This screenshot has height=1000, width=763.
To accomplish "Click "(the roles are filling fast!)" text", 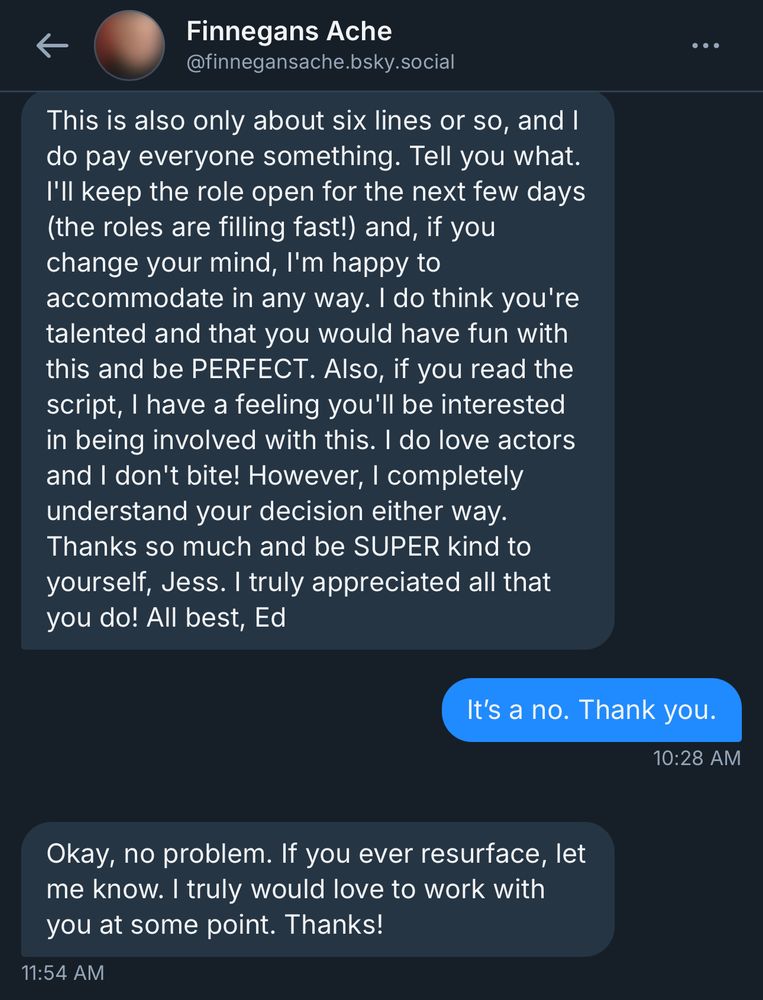I will point(200,227).
